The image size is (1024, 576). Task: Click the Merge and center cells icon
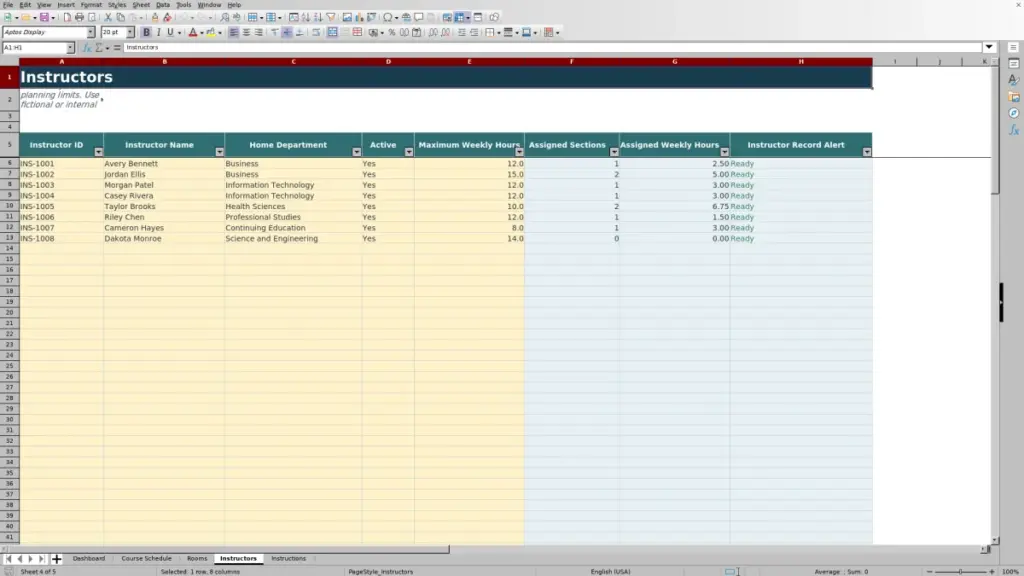point(332,32)
